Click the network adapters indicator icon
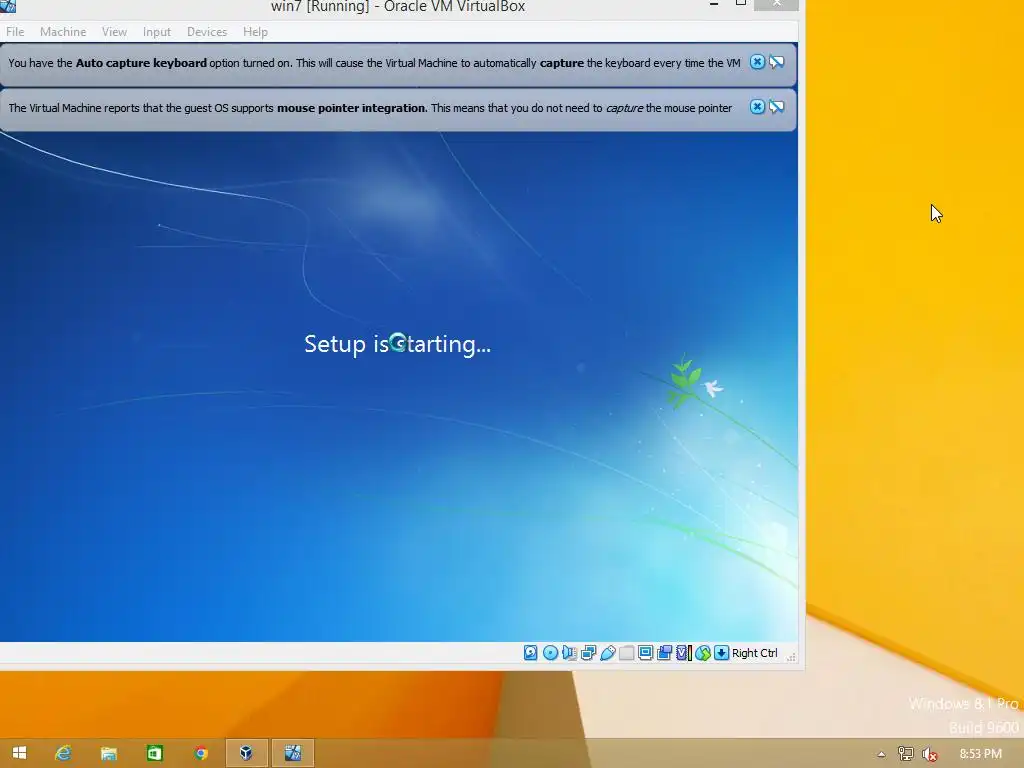Viewport: 1024px width, 768px height. tap(588, 652)
